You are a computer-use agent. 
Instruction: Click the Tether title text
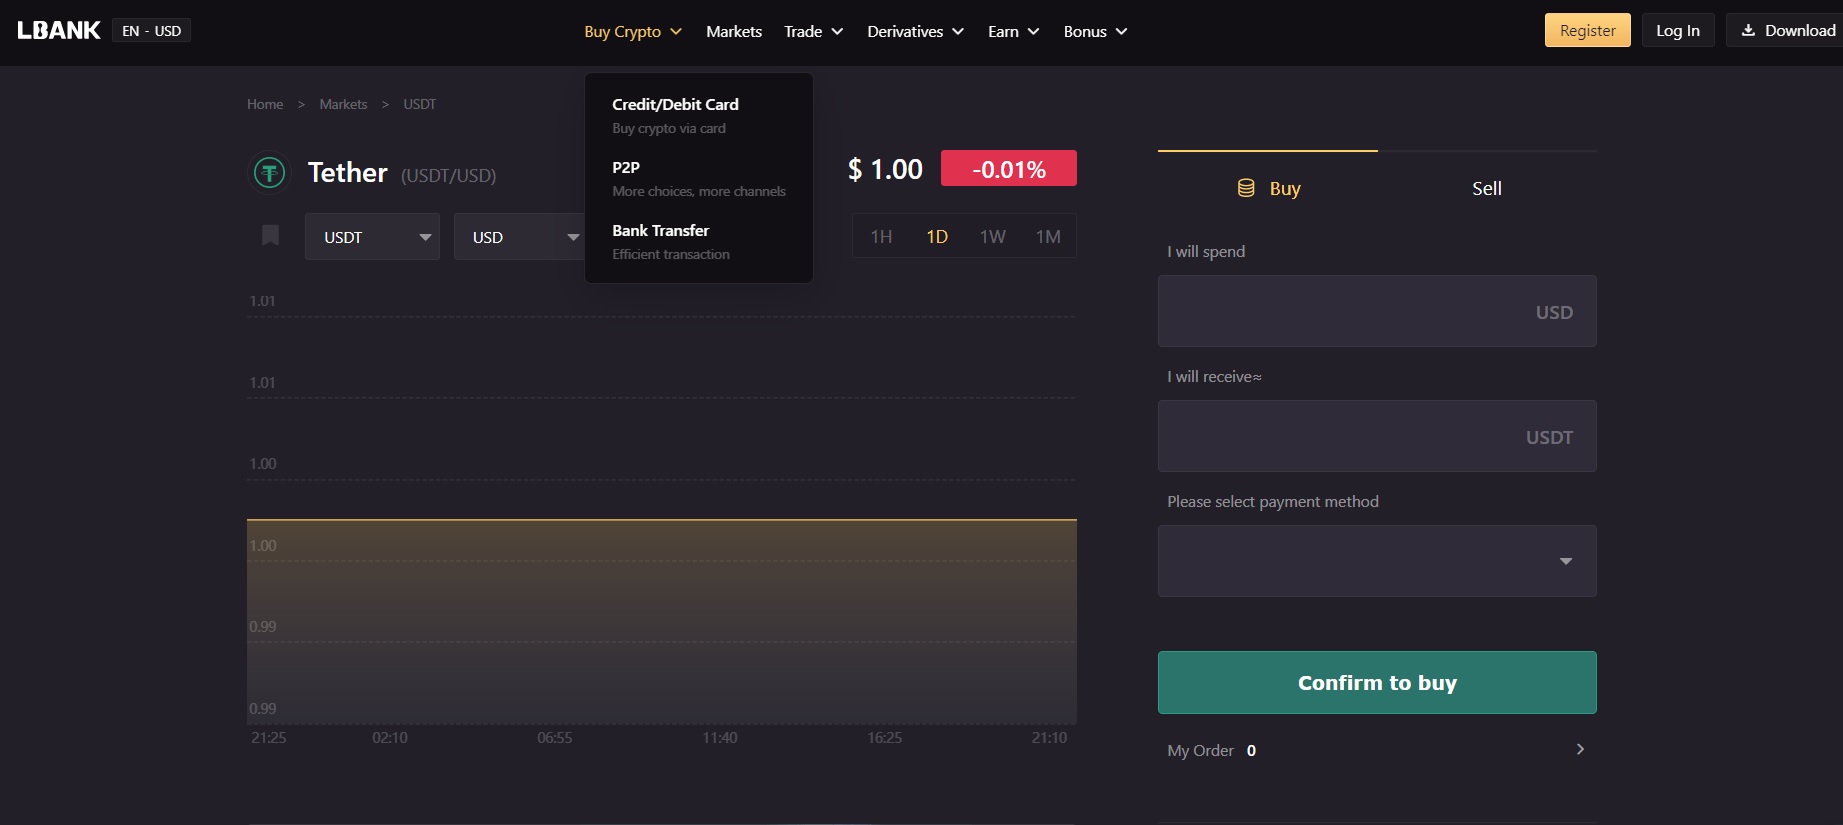point(347,172)
